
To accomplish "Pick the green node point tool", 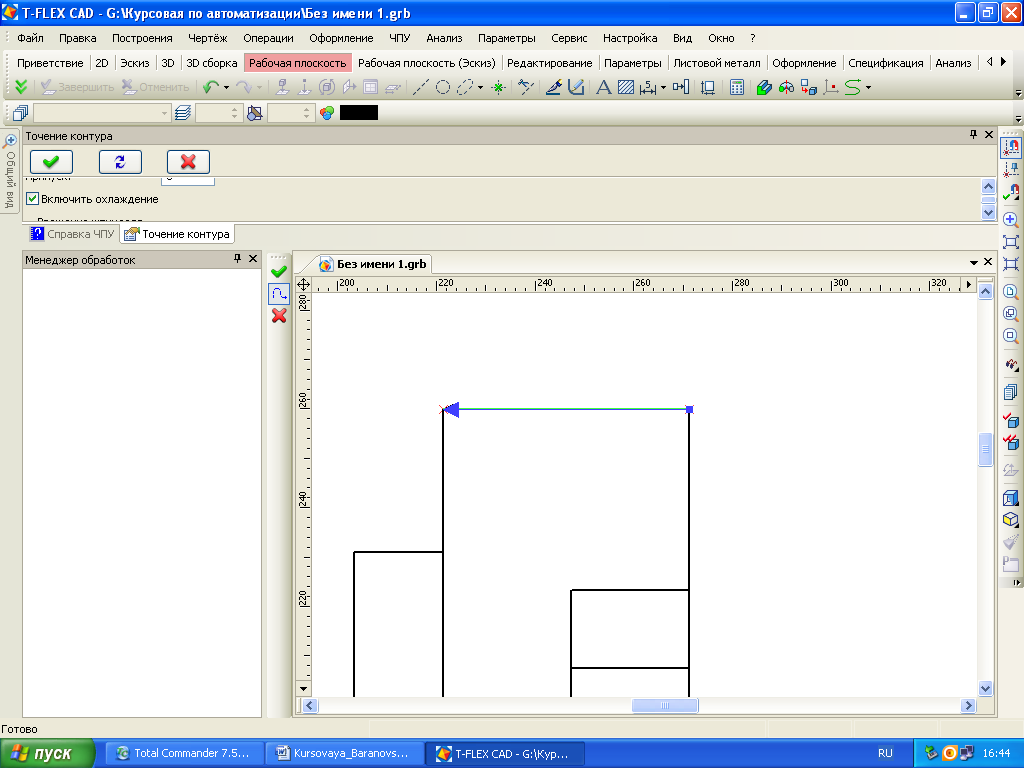I will [x=498, y=87].
